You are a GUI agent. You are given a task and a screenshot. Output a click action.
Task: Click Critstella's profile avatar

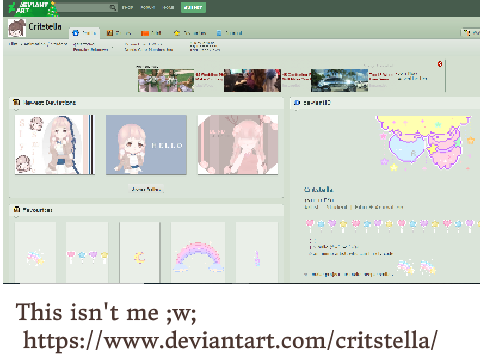click(x=17, y=28)
